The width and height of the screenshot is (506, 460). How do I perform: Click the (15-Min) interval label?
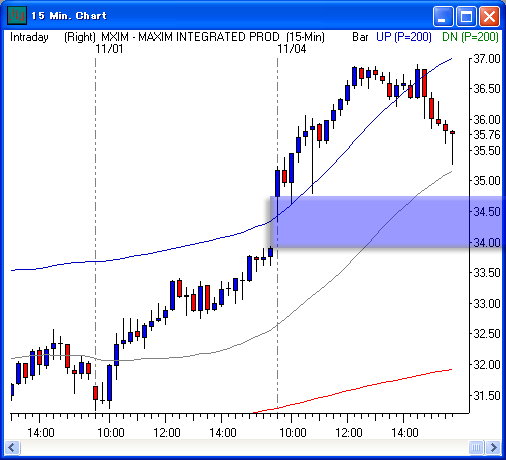click(x=305, y=37)
